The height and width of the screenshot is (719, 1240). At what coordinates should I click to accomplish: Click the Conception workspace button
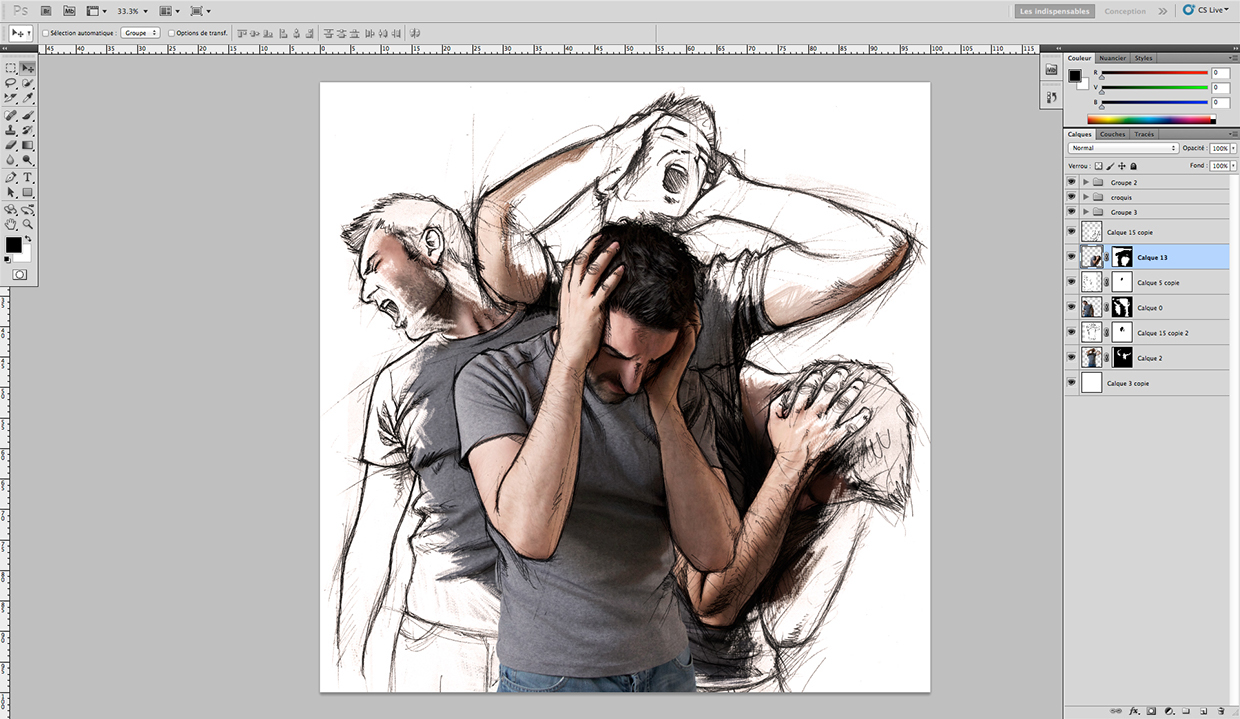1125,11
